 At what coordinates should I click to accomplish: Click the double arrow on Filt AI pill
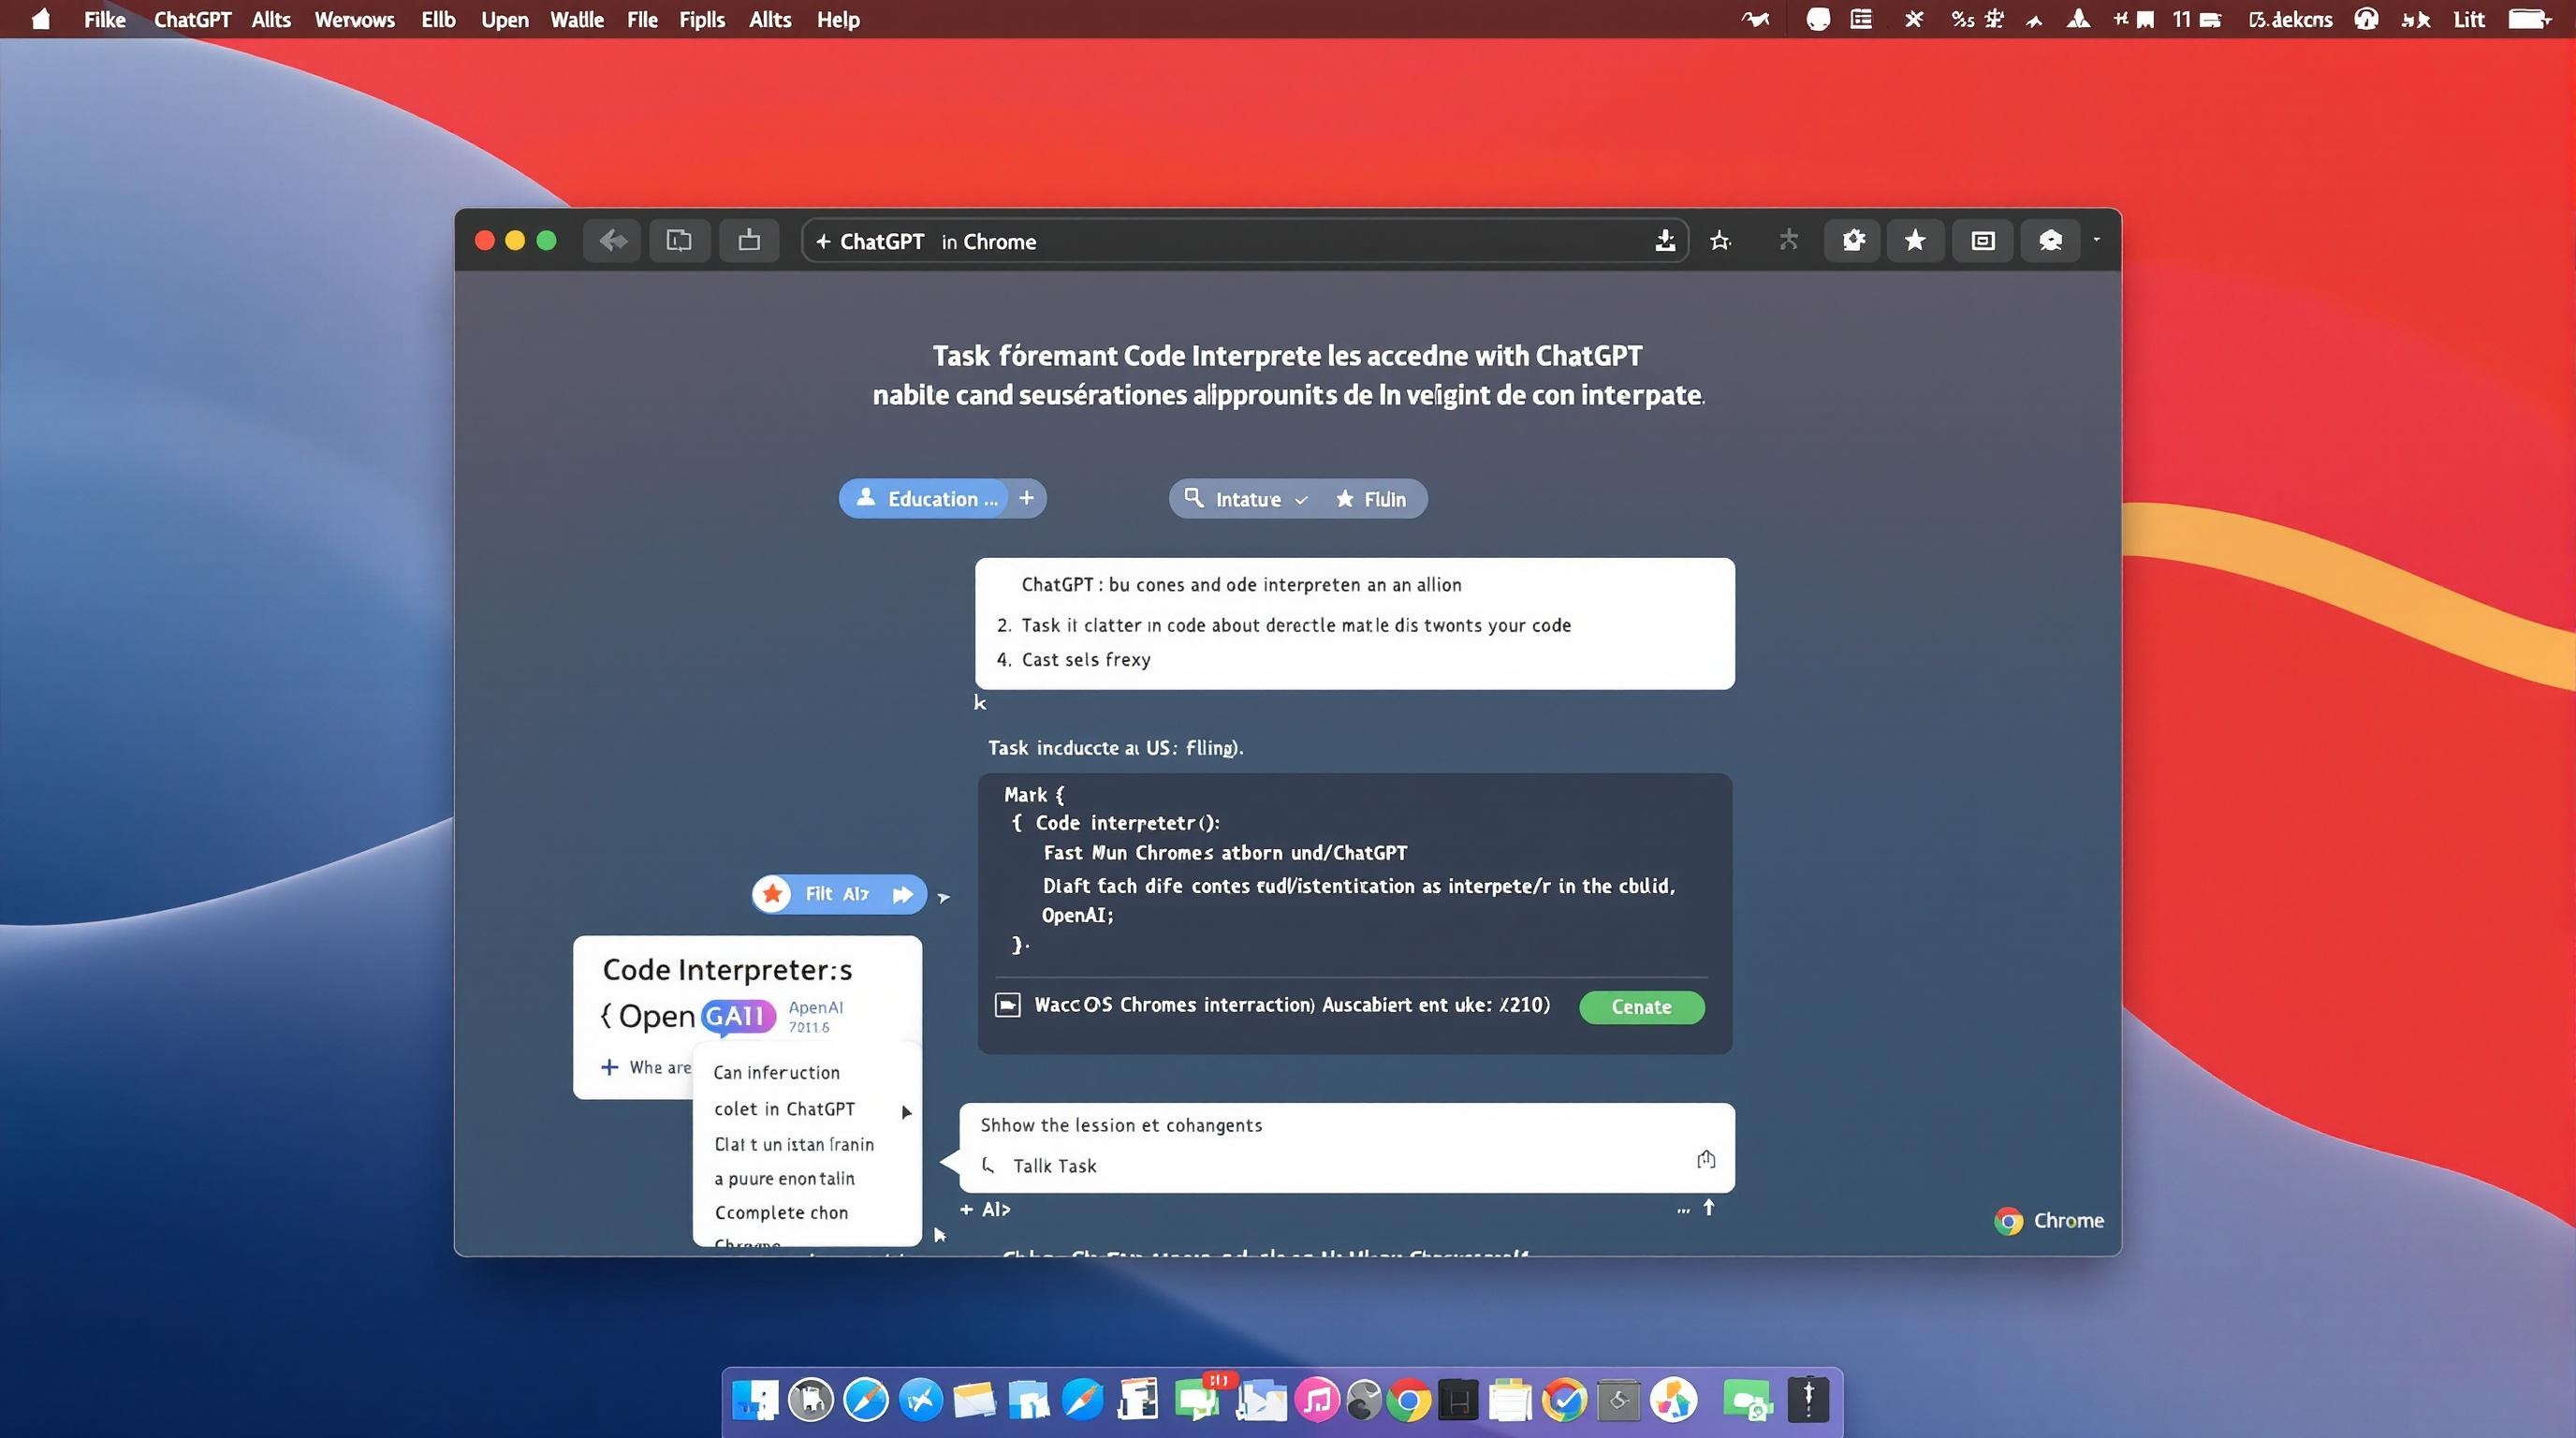(902, 894)
